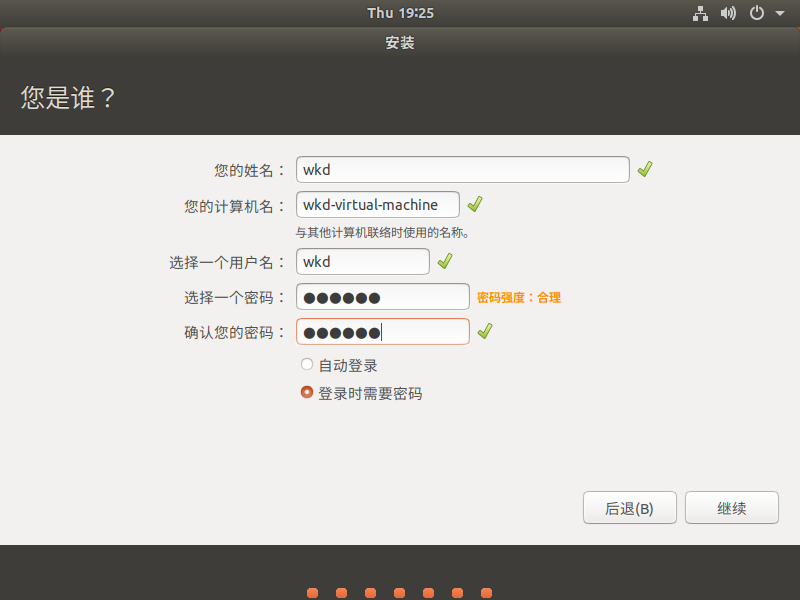Open the network connection icon in top bar
Screen dimensions: 800x600
(x=700, y=13)
